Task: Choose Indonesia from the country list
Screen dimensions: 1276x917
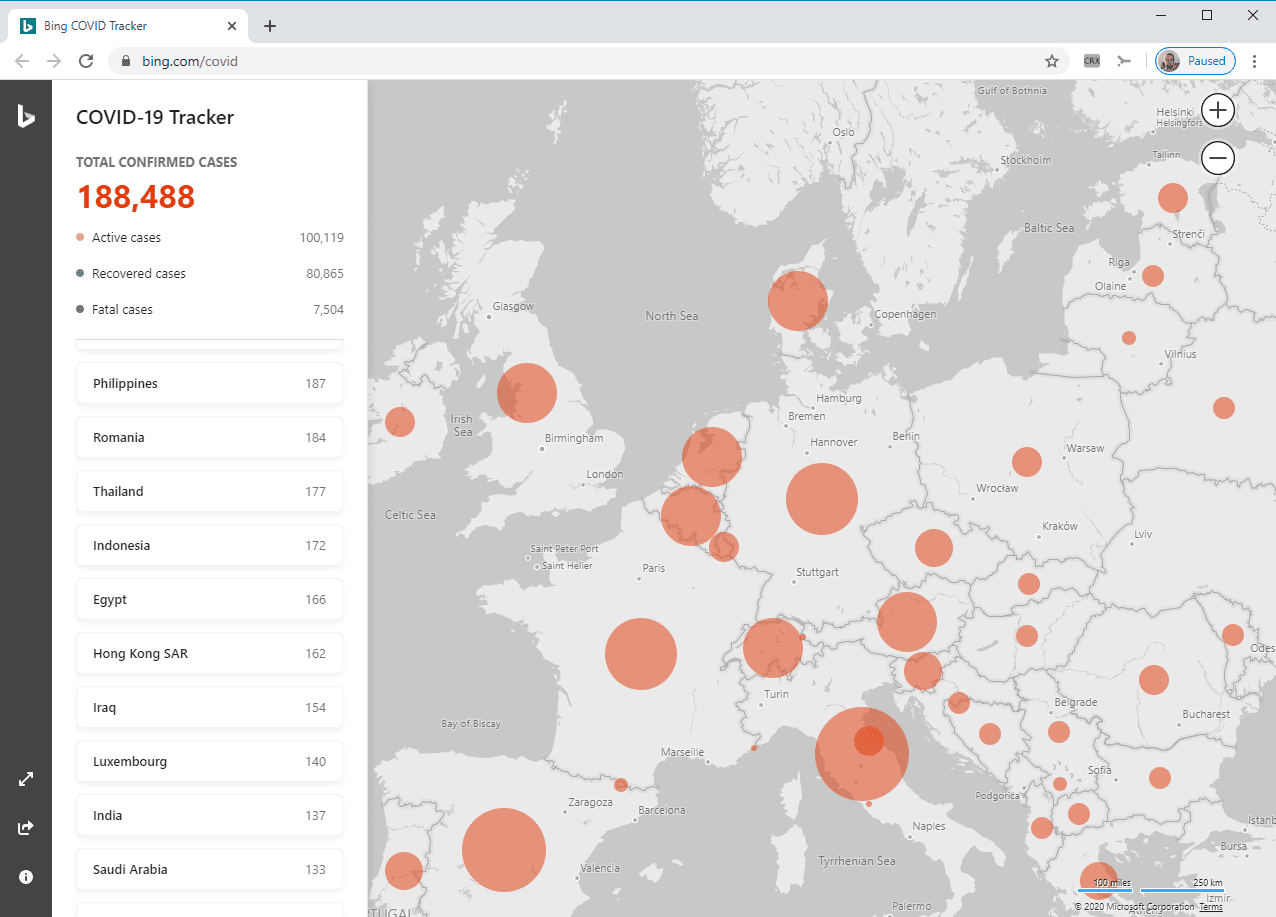Action: [209, 546]
